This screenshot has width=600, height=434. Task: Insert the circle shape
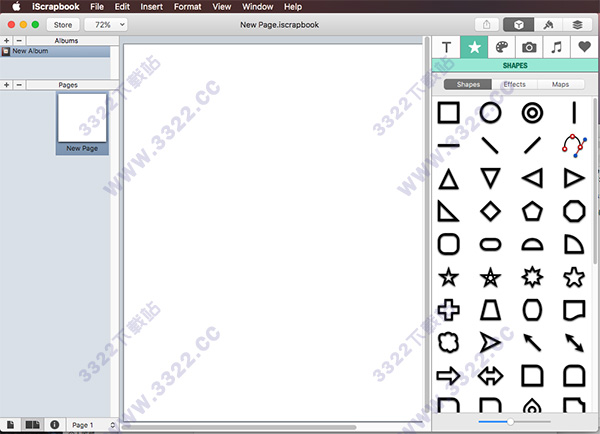tap(490, 113)
